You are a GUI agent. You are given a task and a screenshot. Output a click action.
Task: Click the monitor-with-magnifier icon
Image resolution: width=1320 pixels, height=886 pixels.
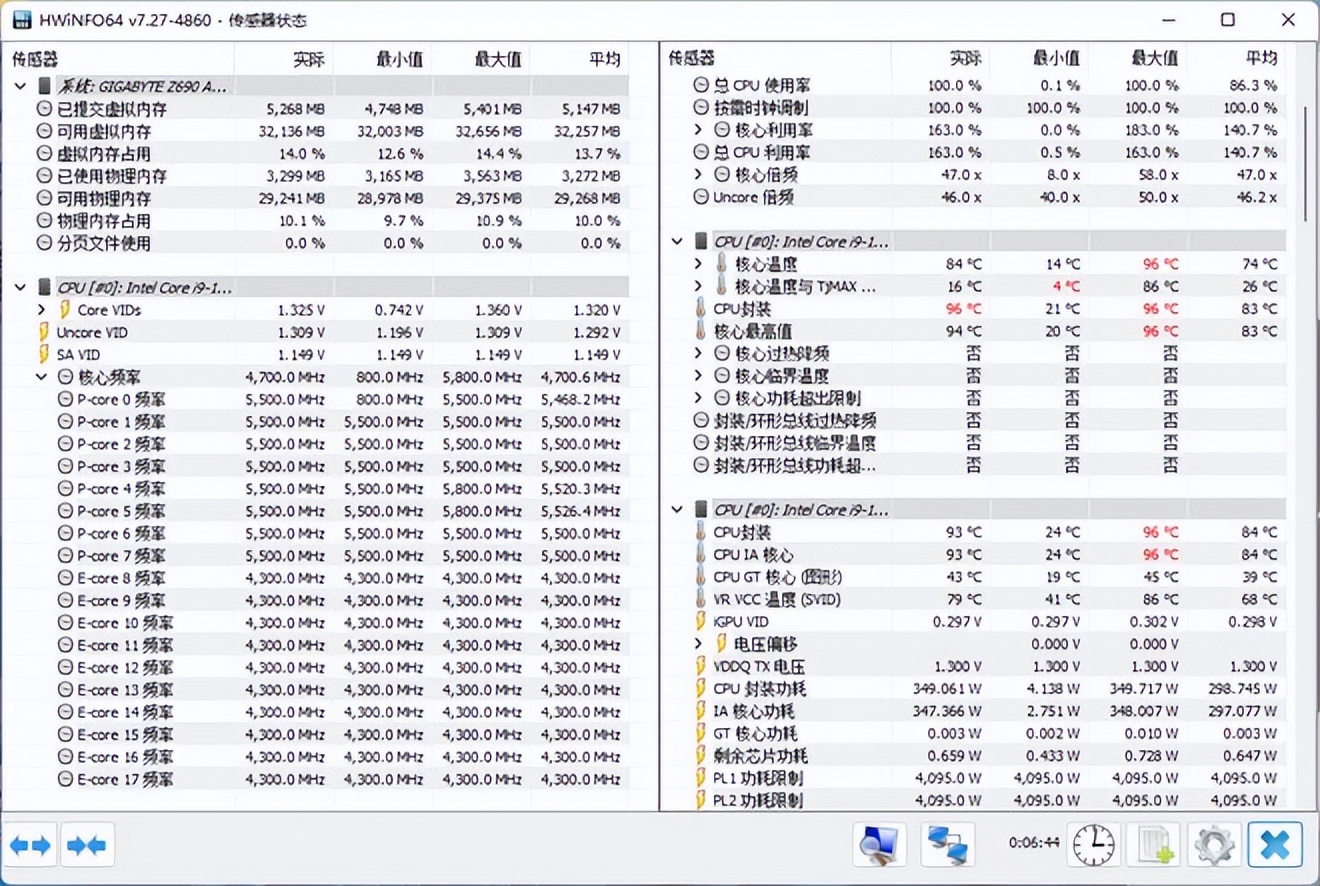[x=878, y=845]
